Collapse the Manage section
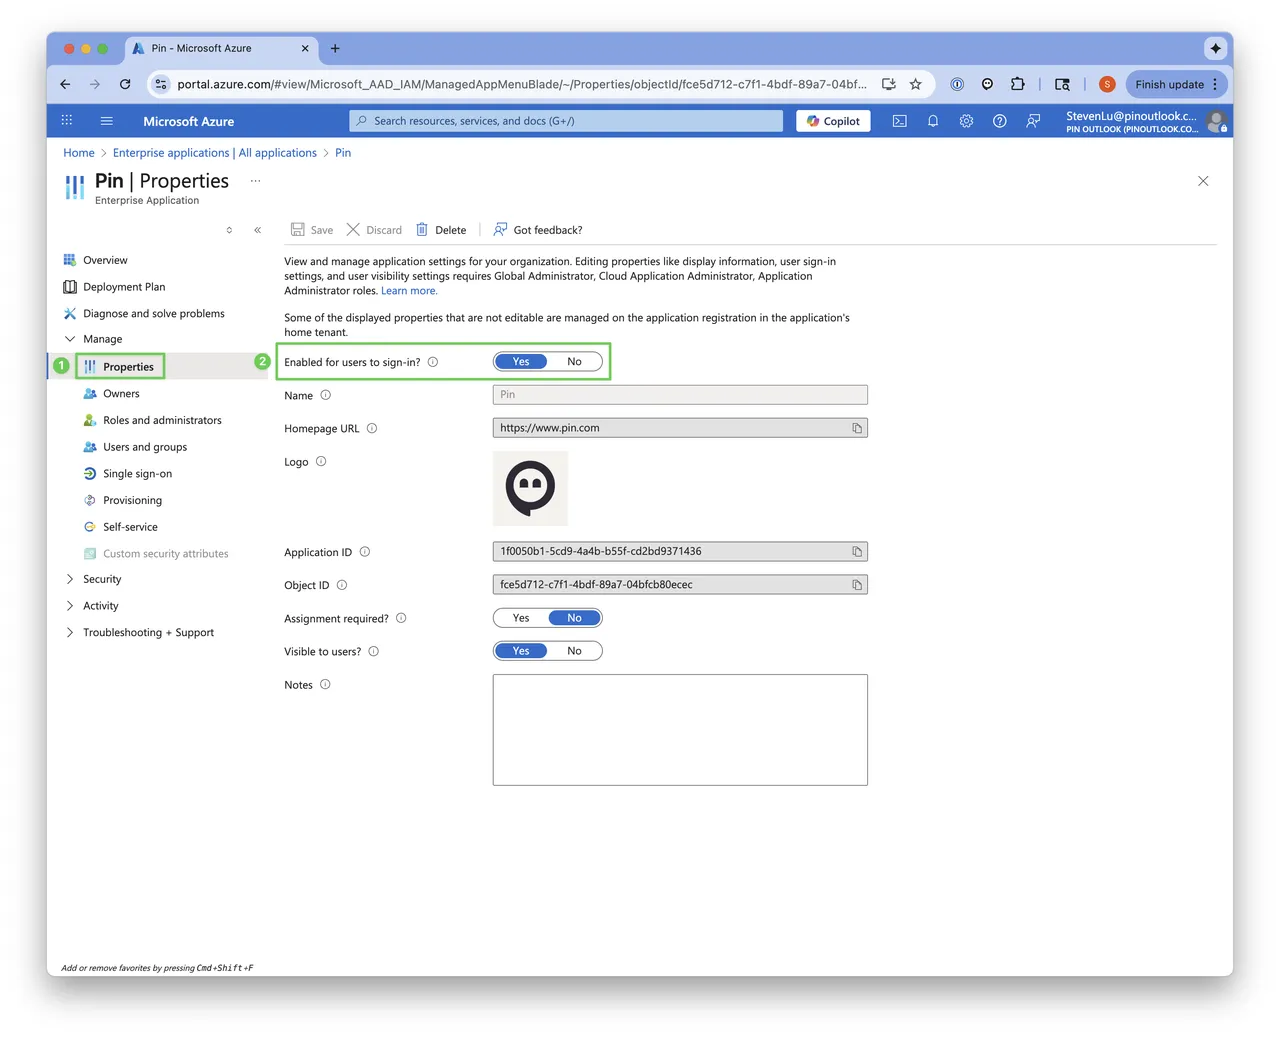1280x1038 pixels. (x=70, y=339)
